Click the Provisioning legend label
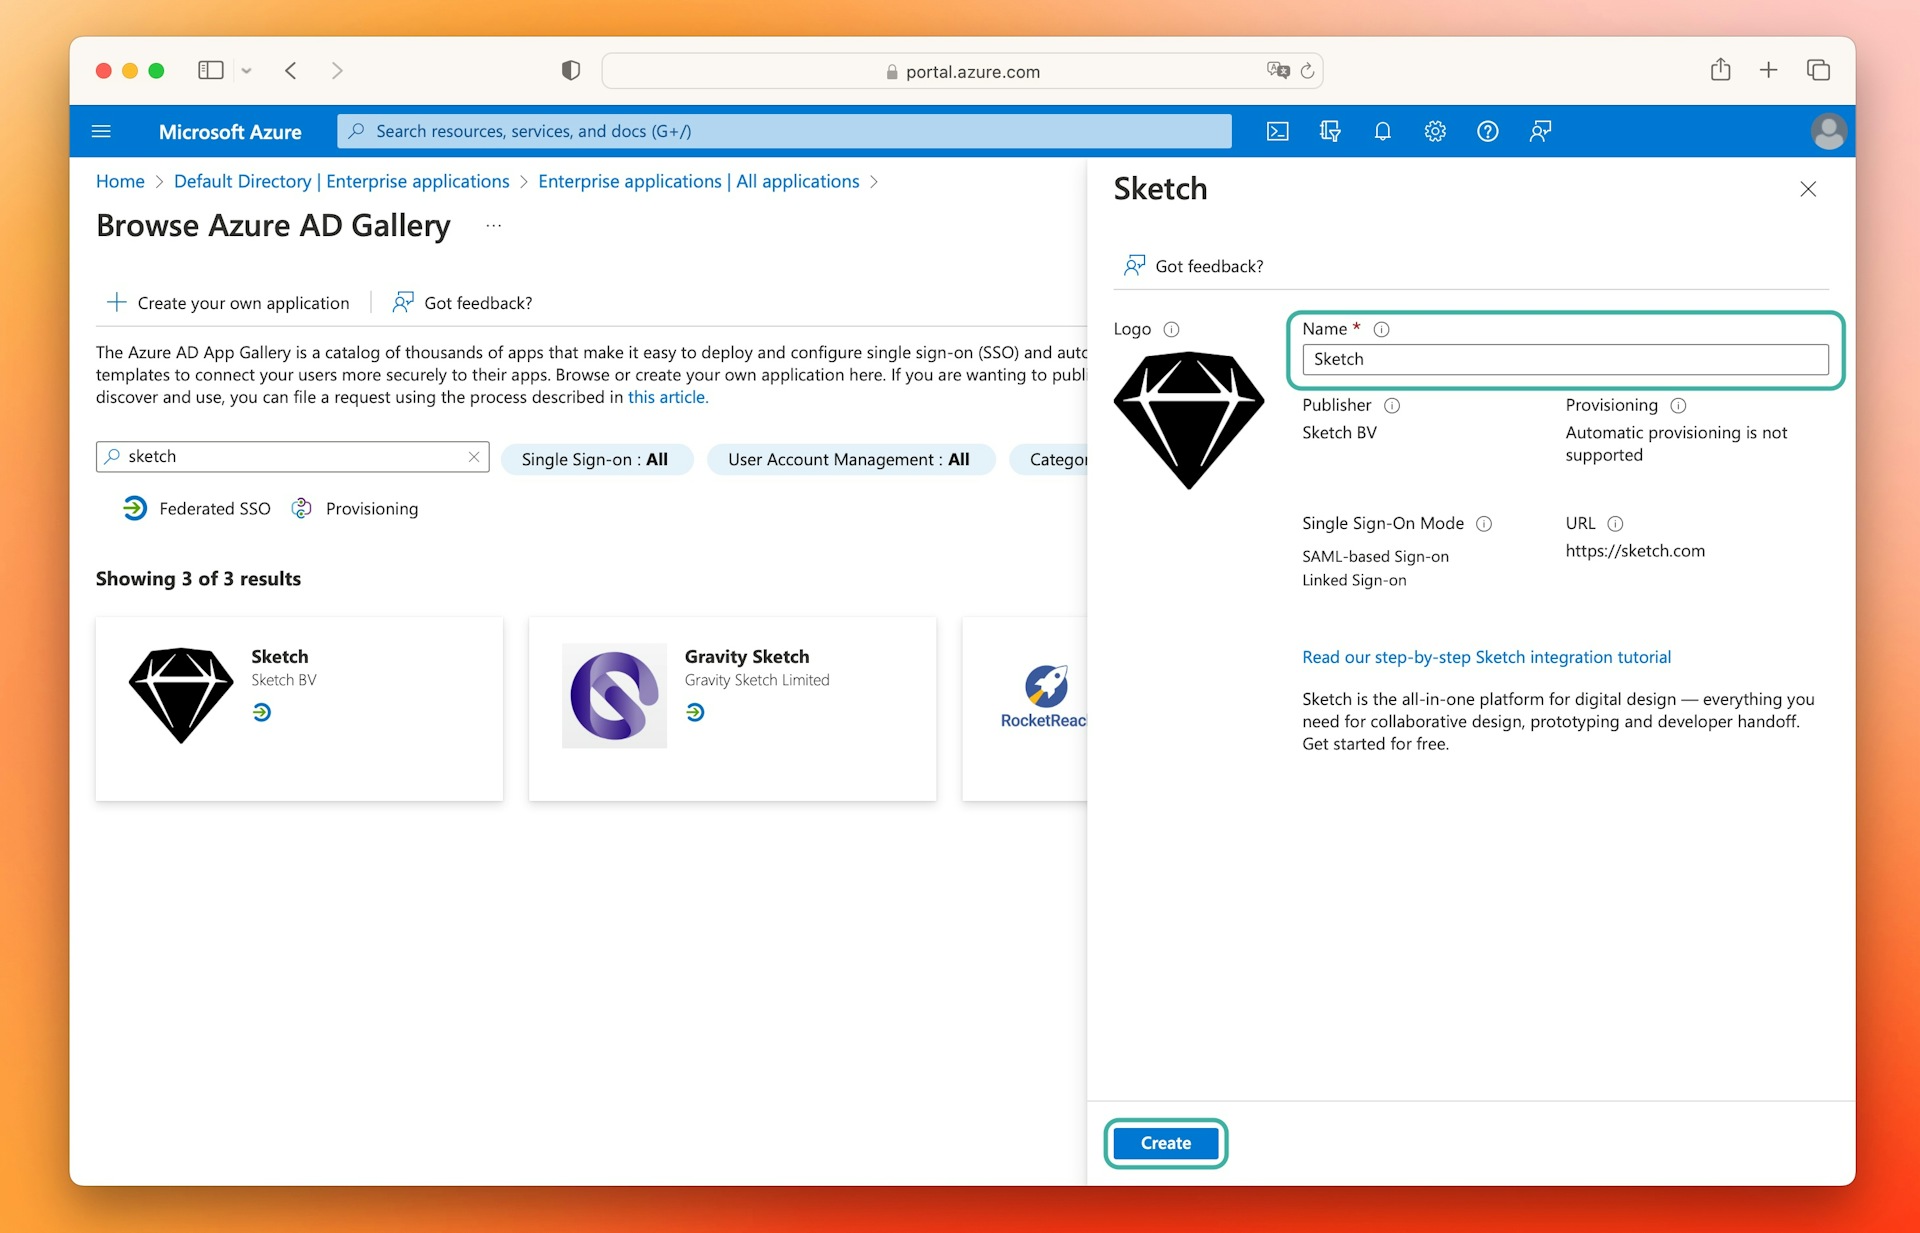This screenshot has height=1233, width=1920. (x=372, y=508)
